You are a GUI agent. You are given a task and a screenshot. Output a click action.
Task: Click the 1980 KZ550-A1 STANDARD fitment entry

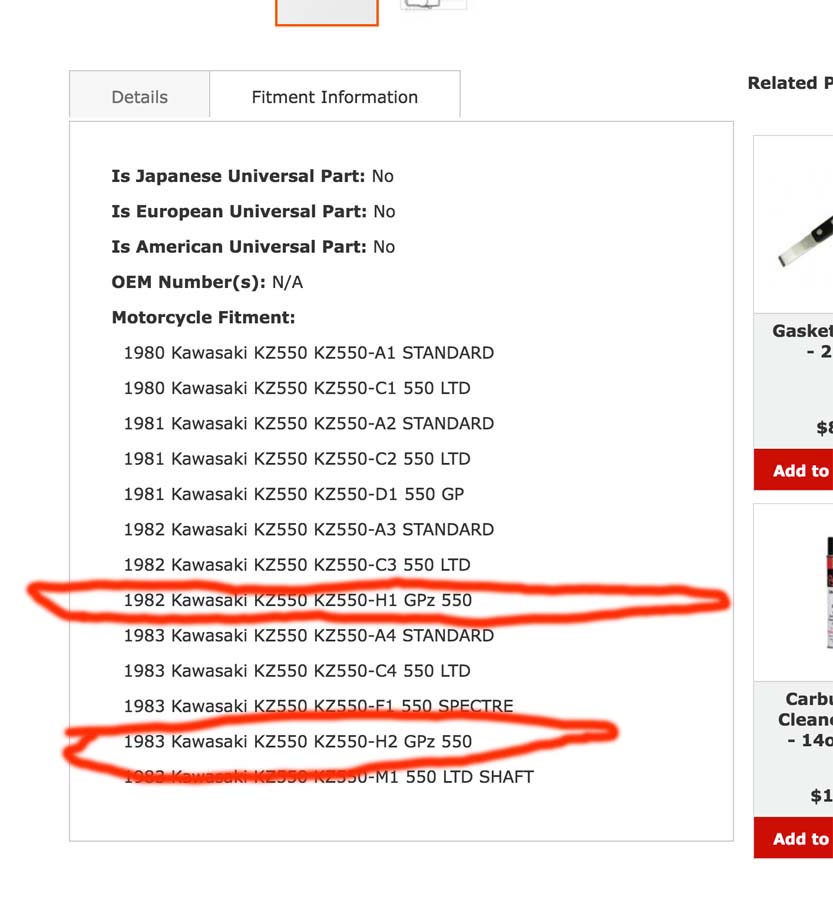point(308,353)
